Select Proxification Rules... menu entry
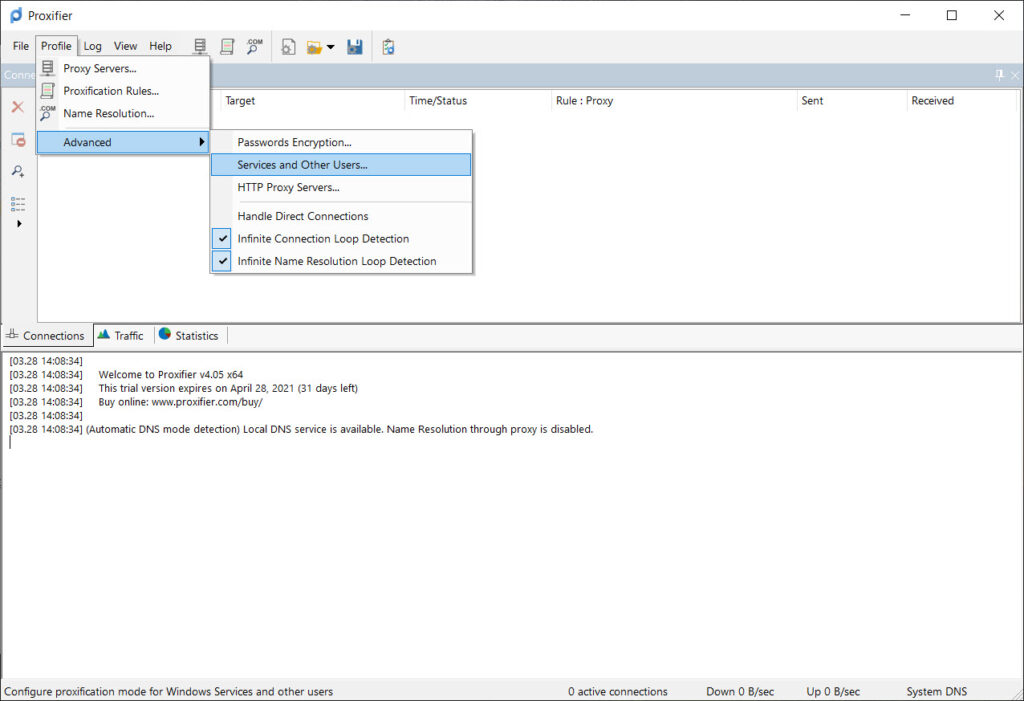Viewport: 1024px width, 701px height. pos(123,91)
